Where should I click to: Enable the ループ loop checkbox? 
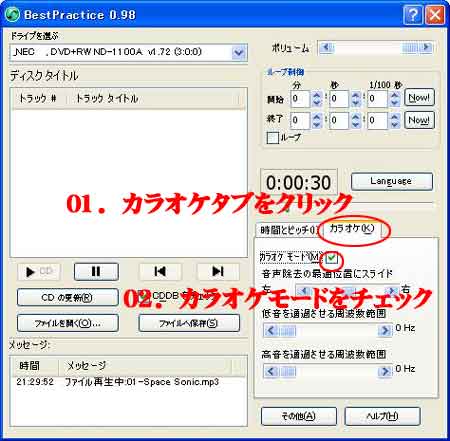[x=273, y=138]
